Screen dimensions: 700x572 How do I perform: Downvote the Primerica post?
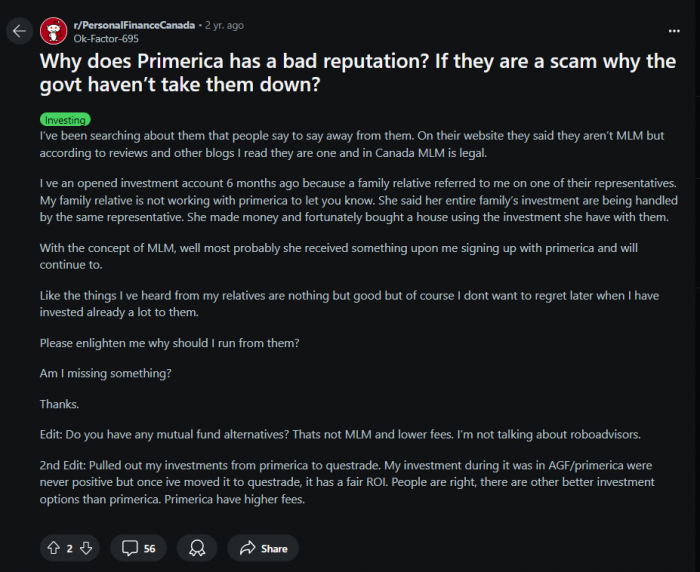pos(86,548)
